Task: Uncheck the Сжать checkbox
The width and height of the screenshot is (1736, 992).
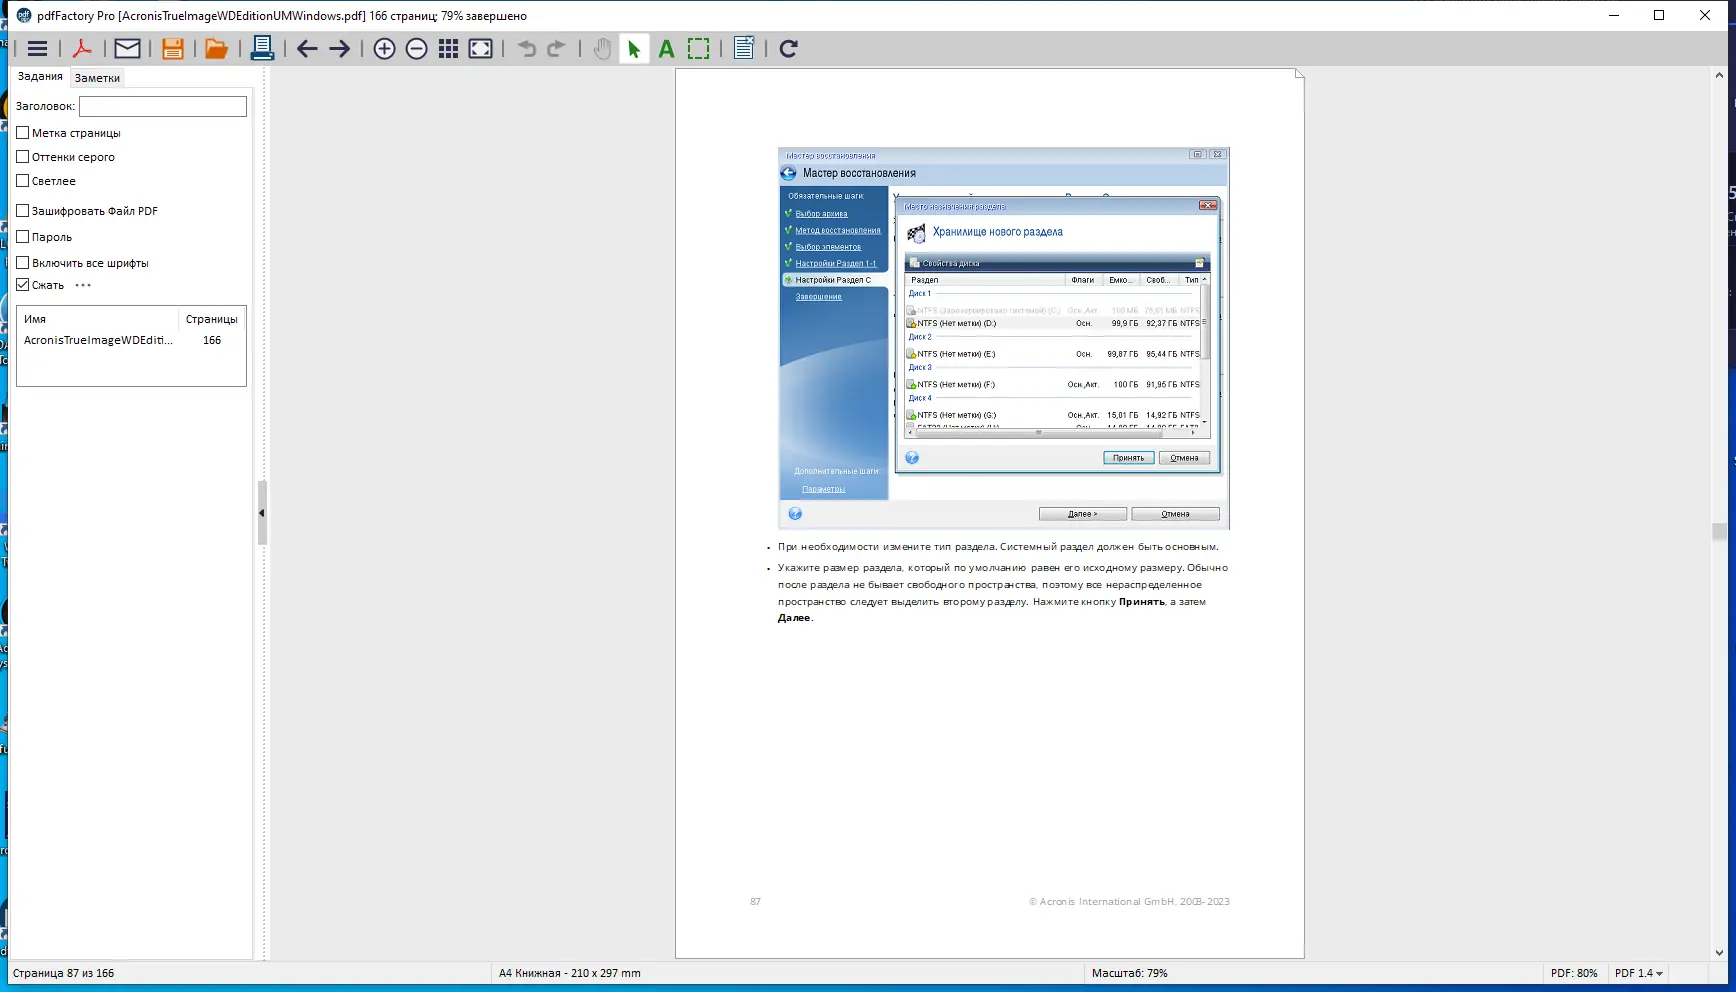Action: [x=23, y=284]
